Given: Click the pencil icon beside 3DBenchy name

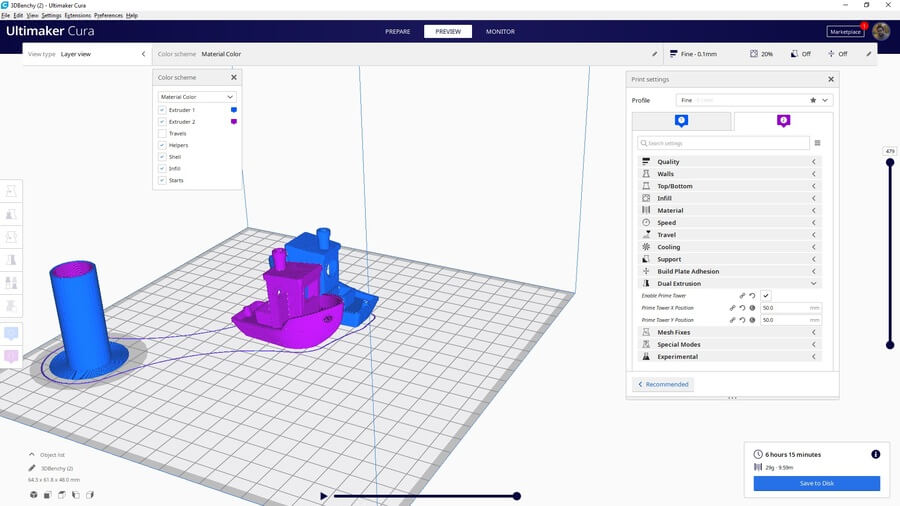Looking at the screenshot, I should [x=33, y=468].
